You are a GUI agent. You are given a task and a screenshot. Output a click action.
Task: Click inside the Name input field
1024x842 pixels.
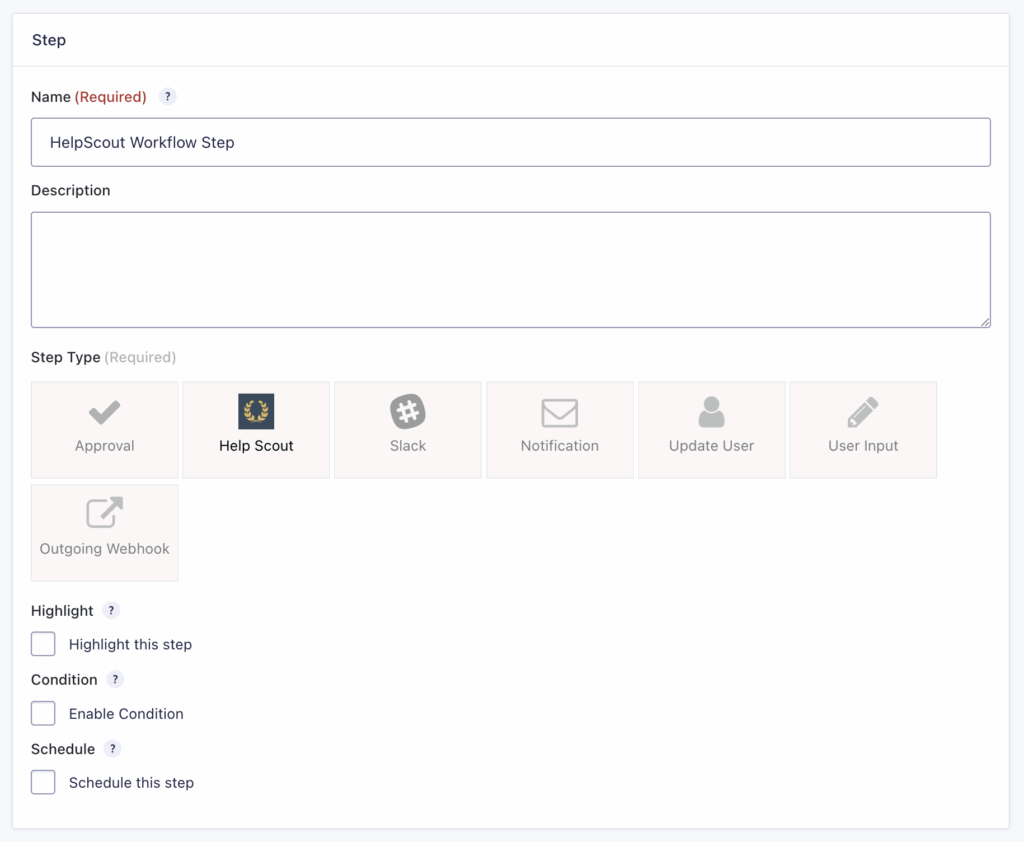click(510, 142)
